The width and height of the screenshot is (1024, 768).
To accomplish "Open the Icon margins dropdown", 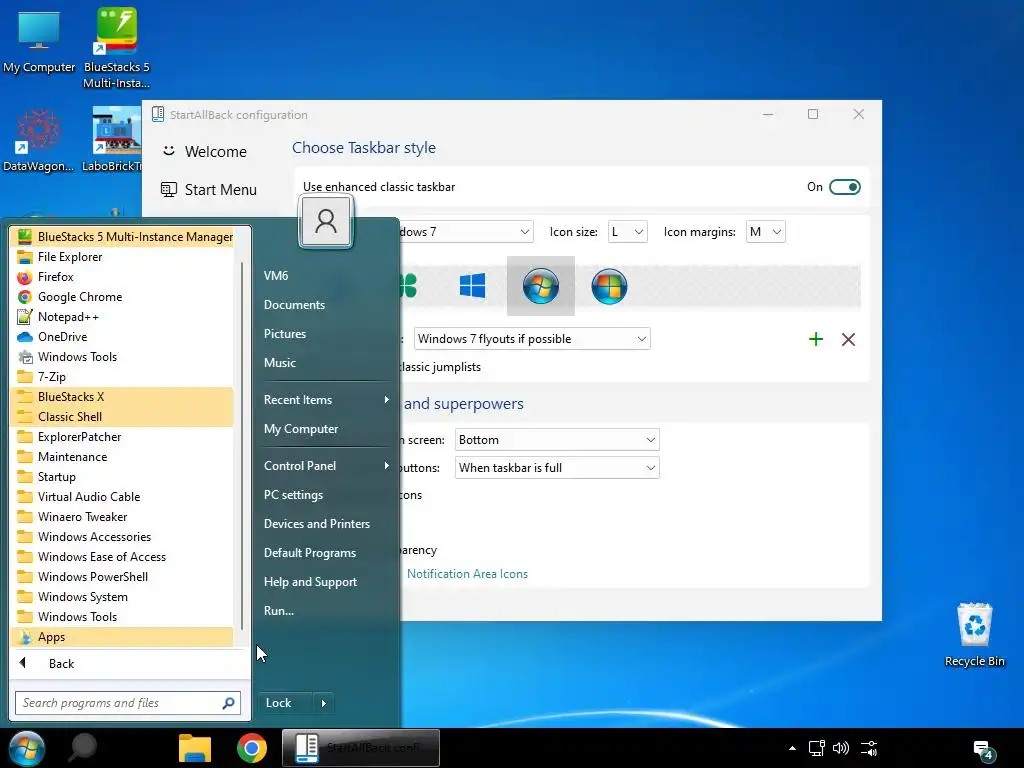I will click(x=765, y=232).
